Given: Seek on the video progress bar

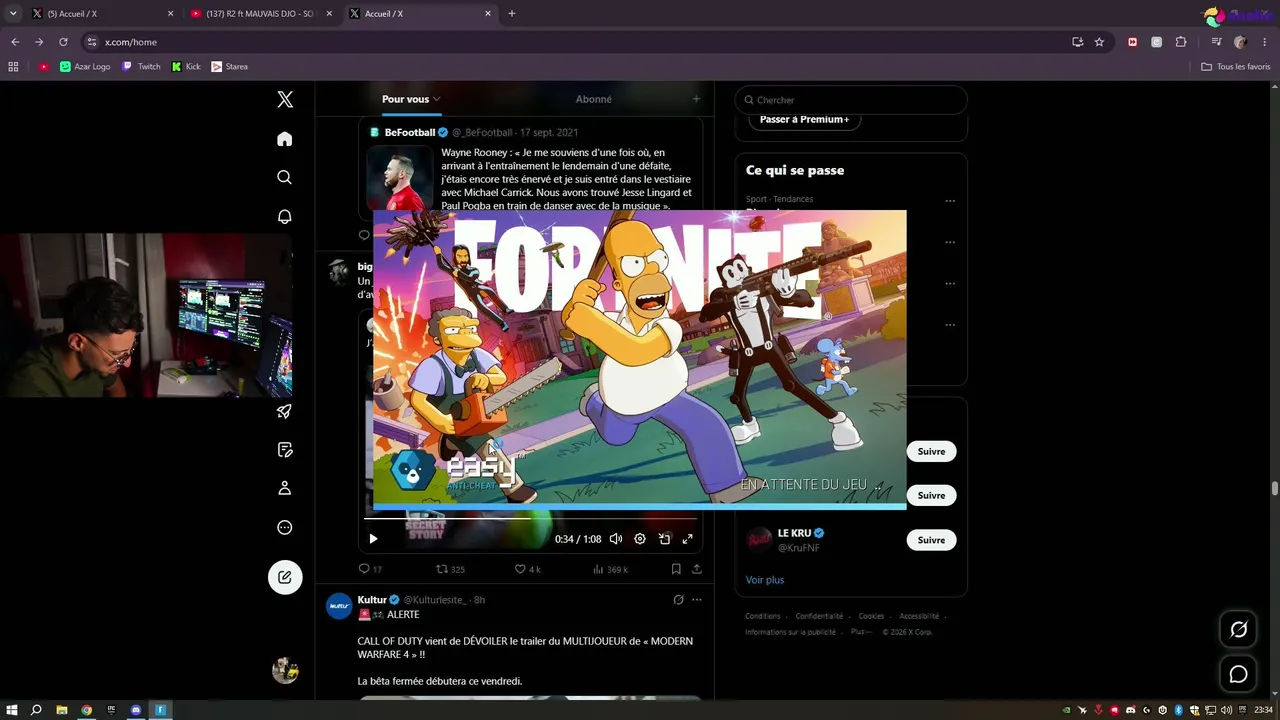Looking at the screenshot, I should pyautogui.click(x=530, y=519).
